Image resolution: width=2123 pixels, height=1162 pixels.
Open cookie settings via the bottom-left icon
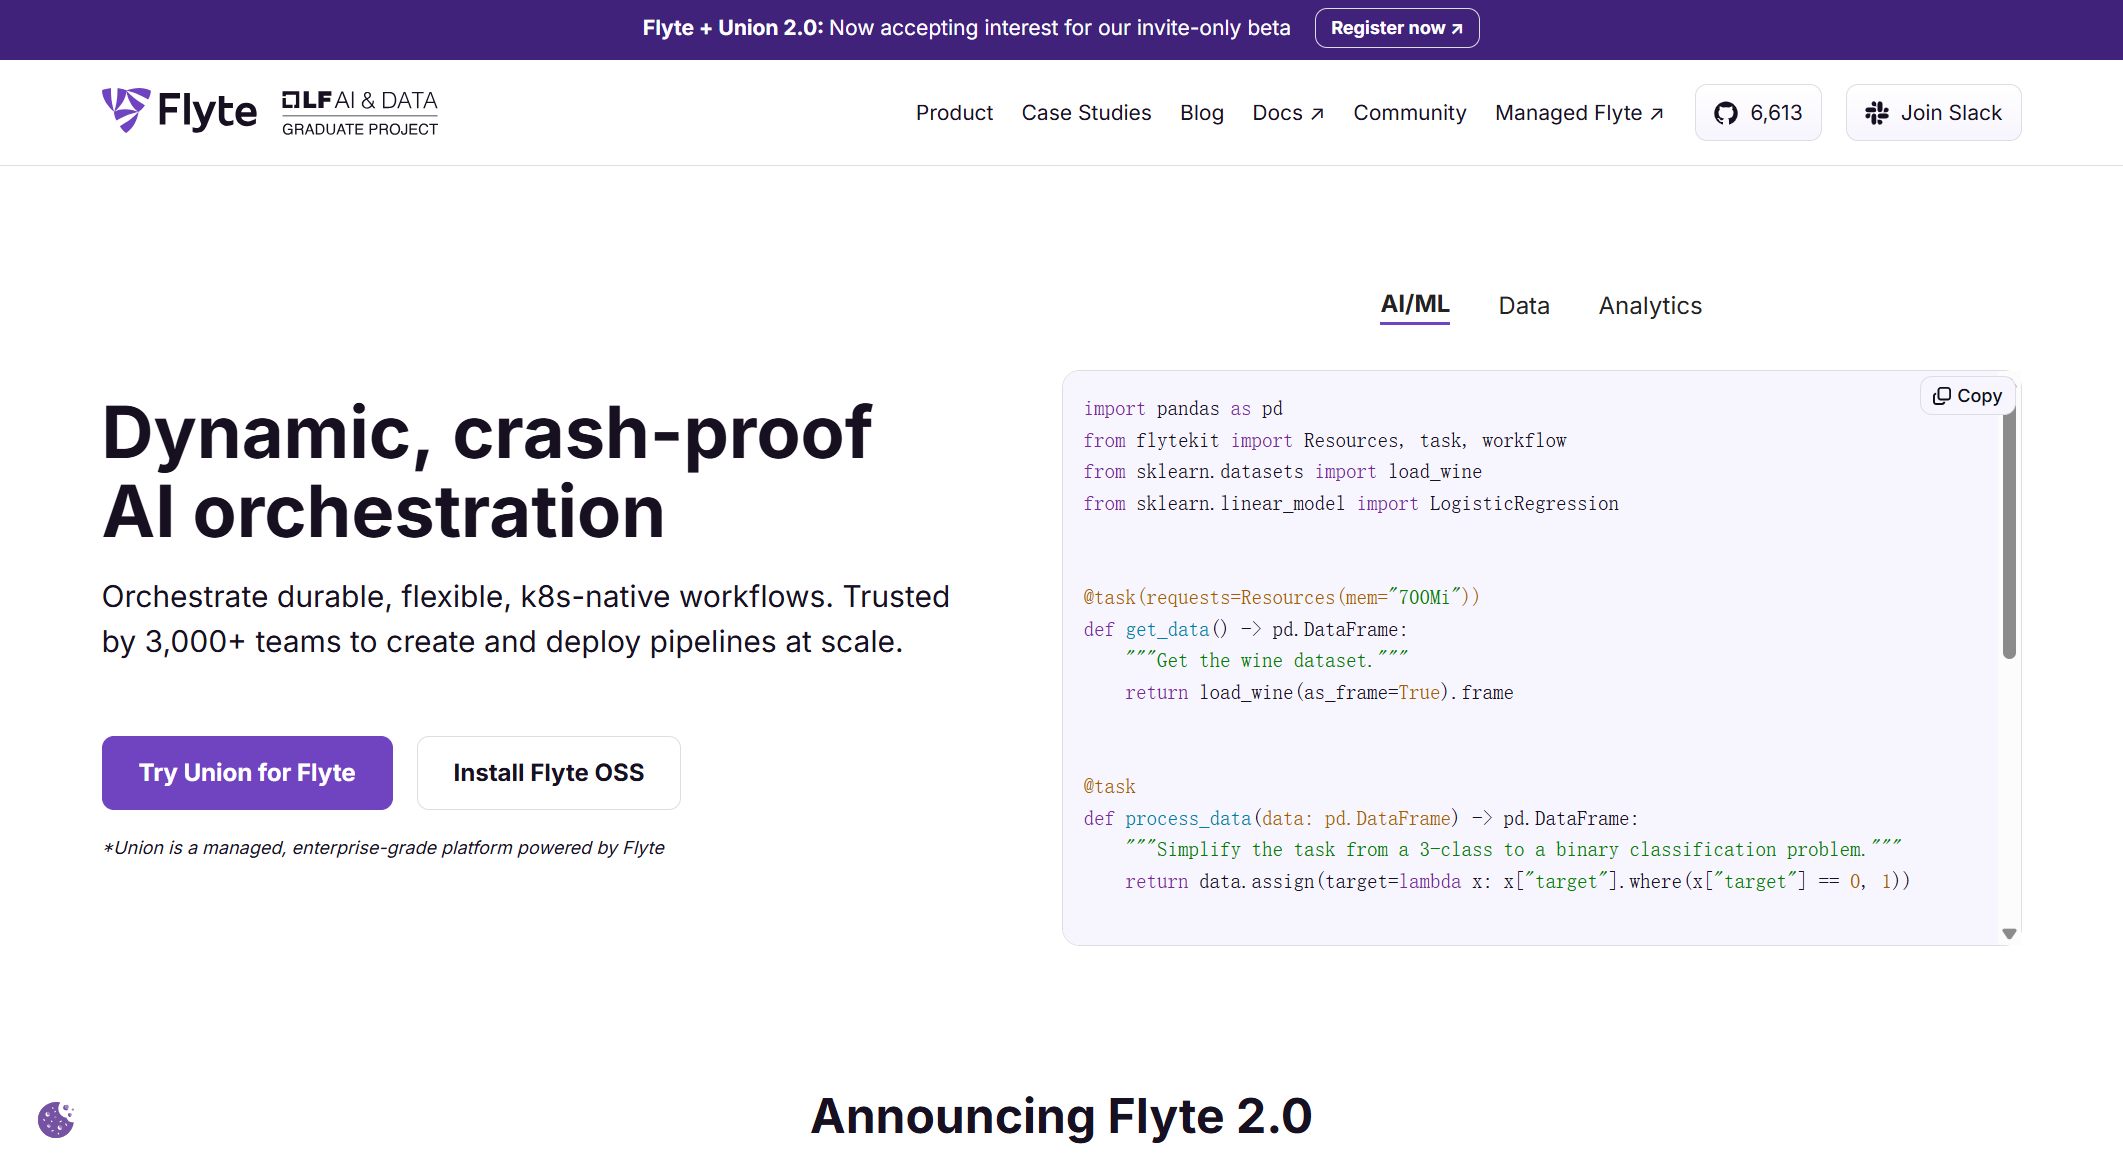click(x=57, y=1120)
